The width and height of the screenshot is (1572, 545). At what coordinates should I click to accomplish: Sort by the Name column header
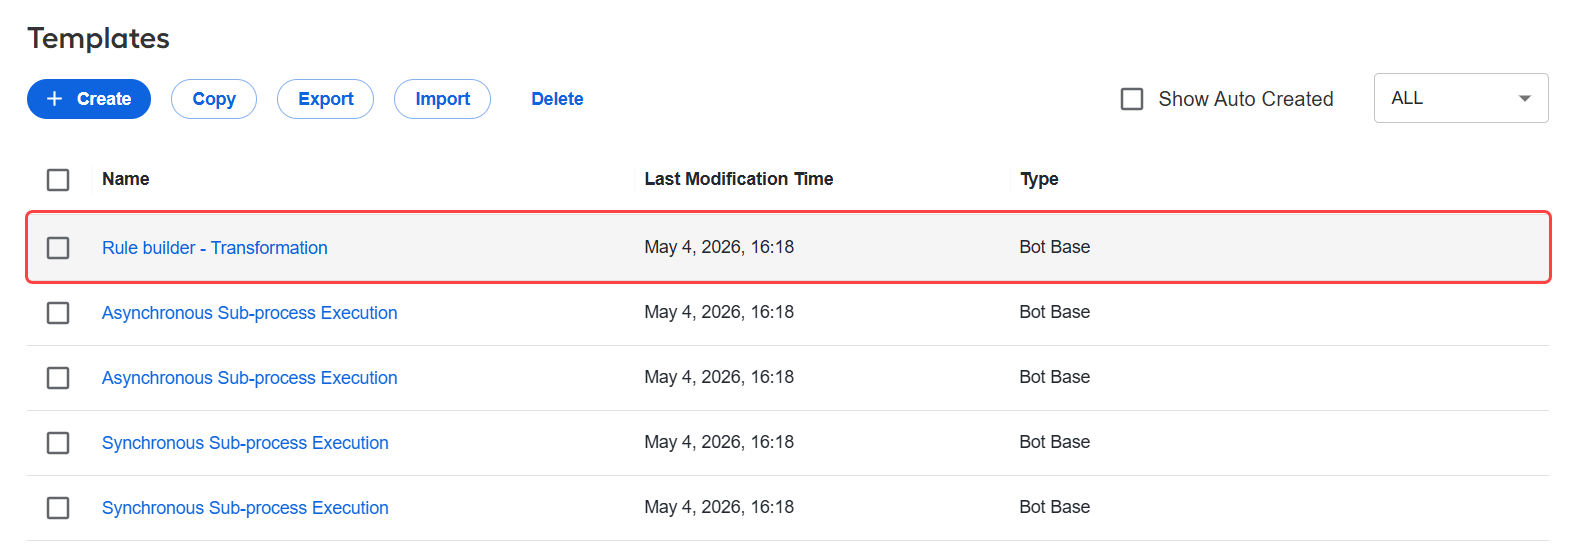tap(126, 179)
